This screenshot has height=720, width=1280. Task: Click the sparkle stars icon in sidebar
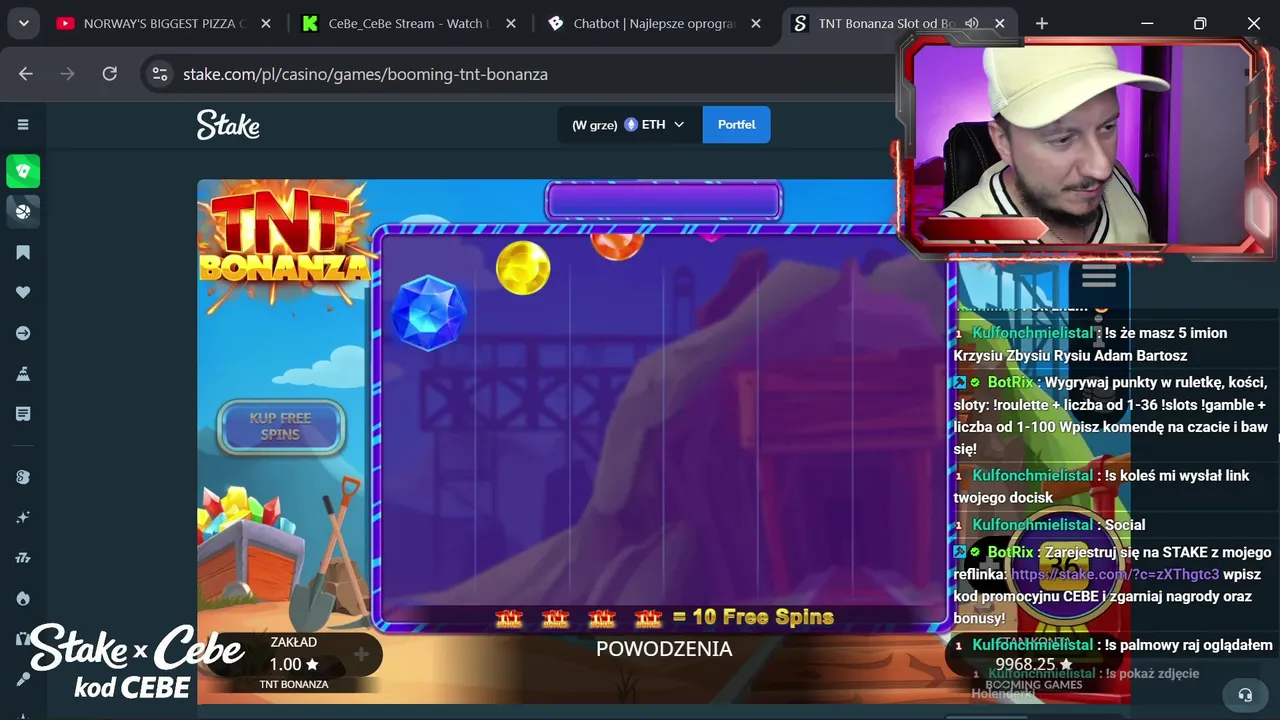click(x=23, y=517)
